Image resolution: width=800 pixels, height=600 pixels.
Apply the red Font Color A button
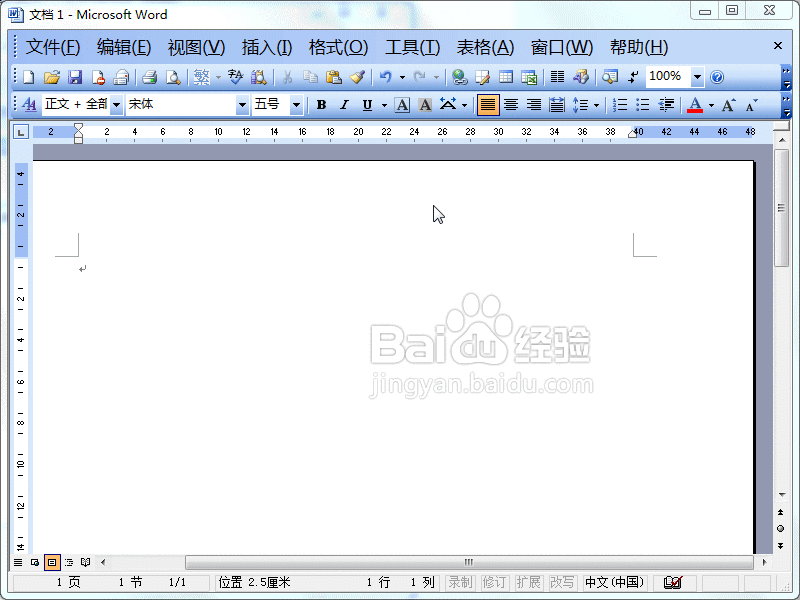(695, 105)
